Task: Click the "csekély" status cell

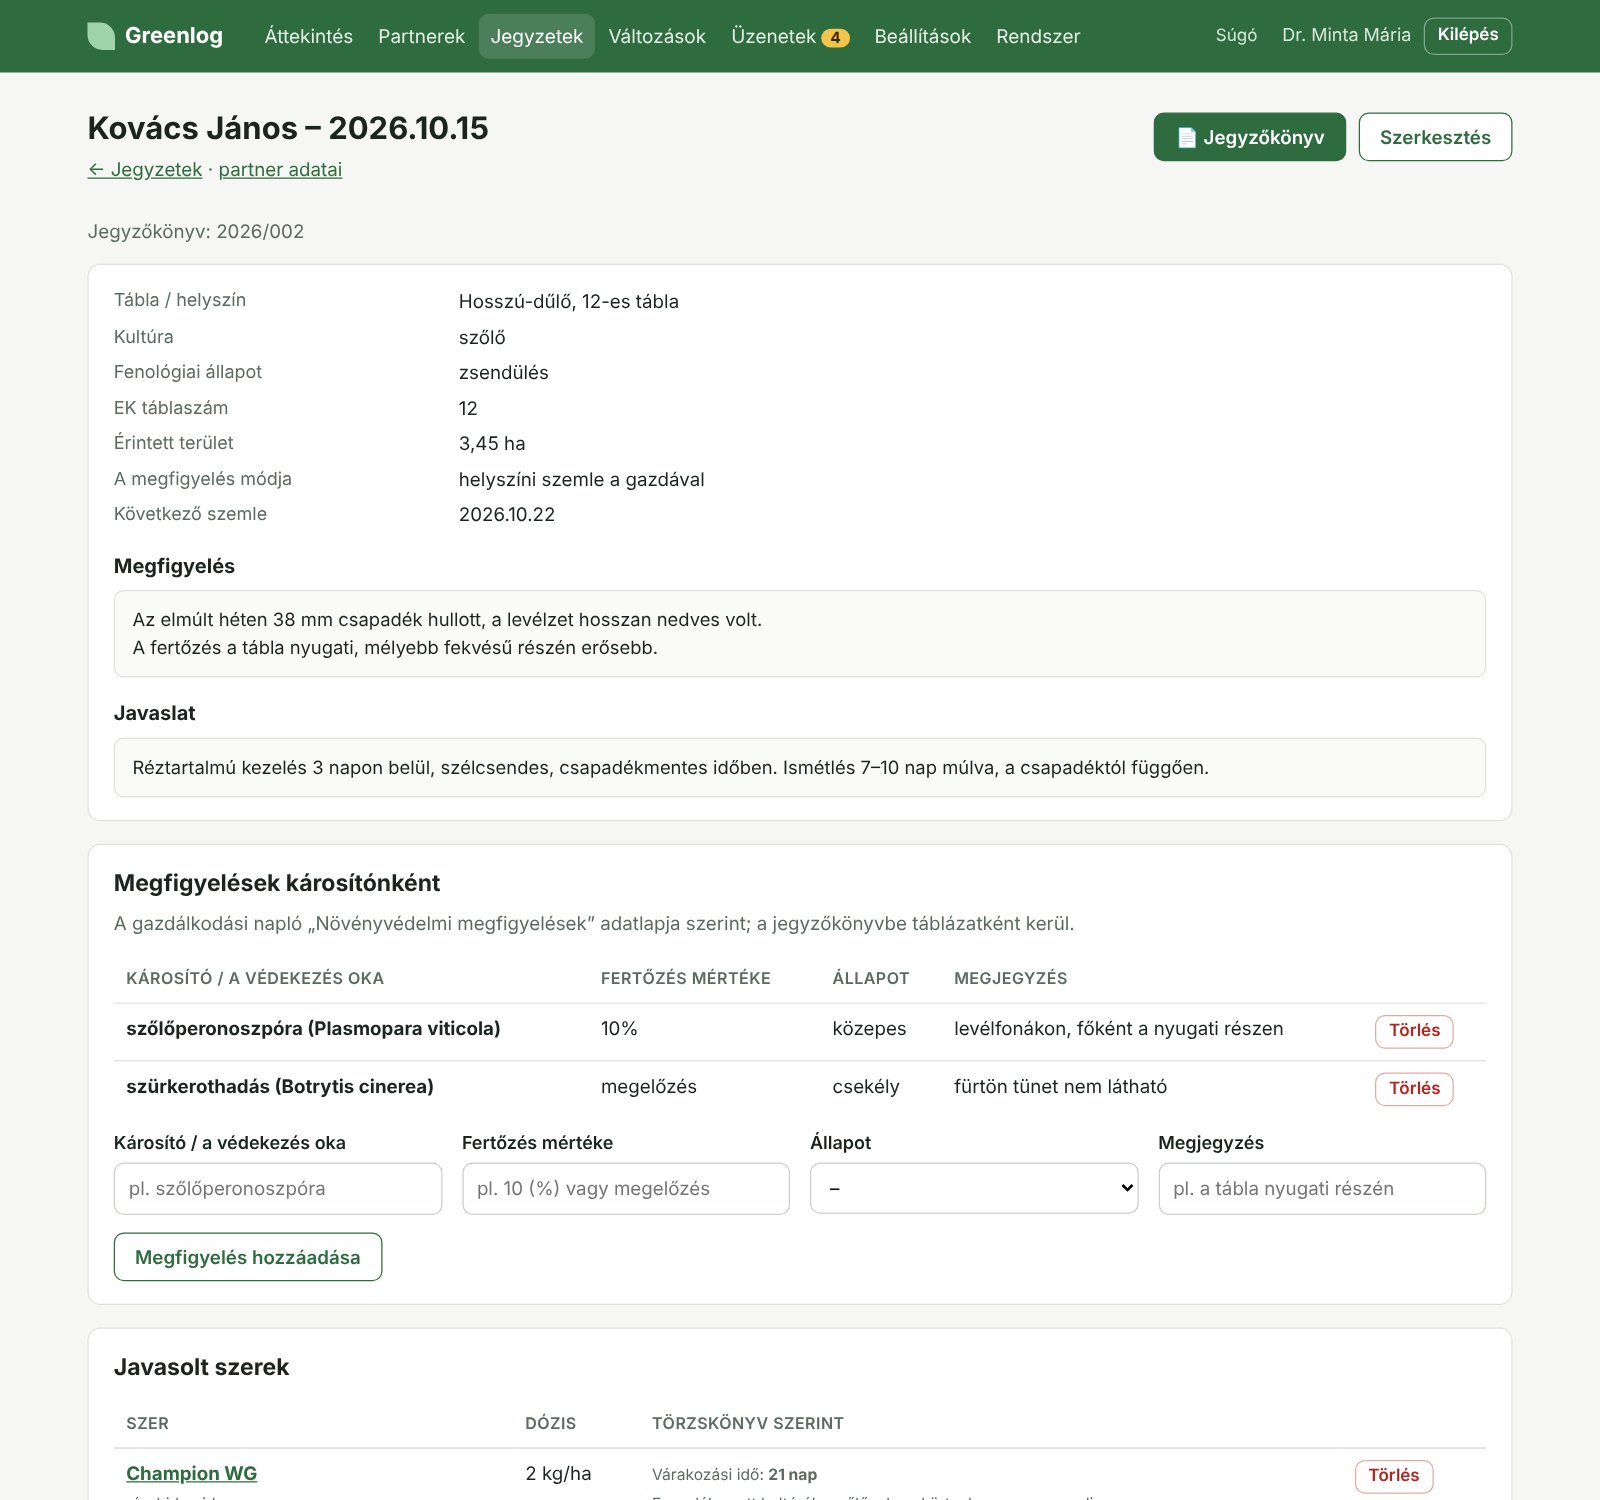Action: click(865, 1086)
